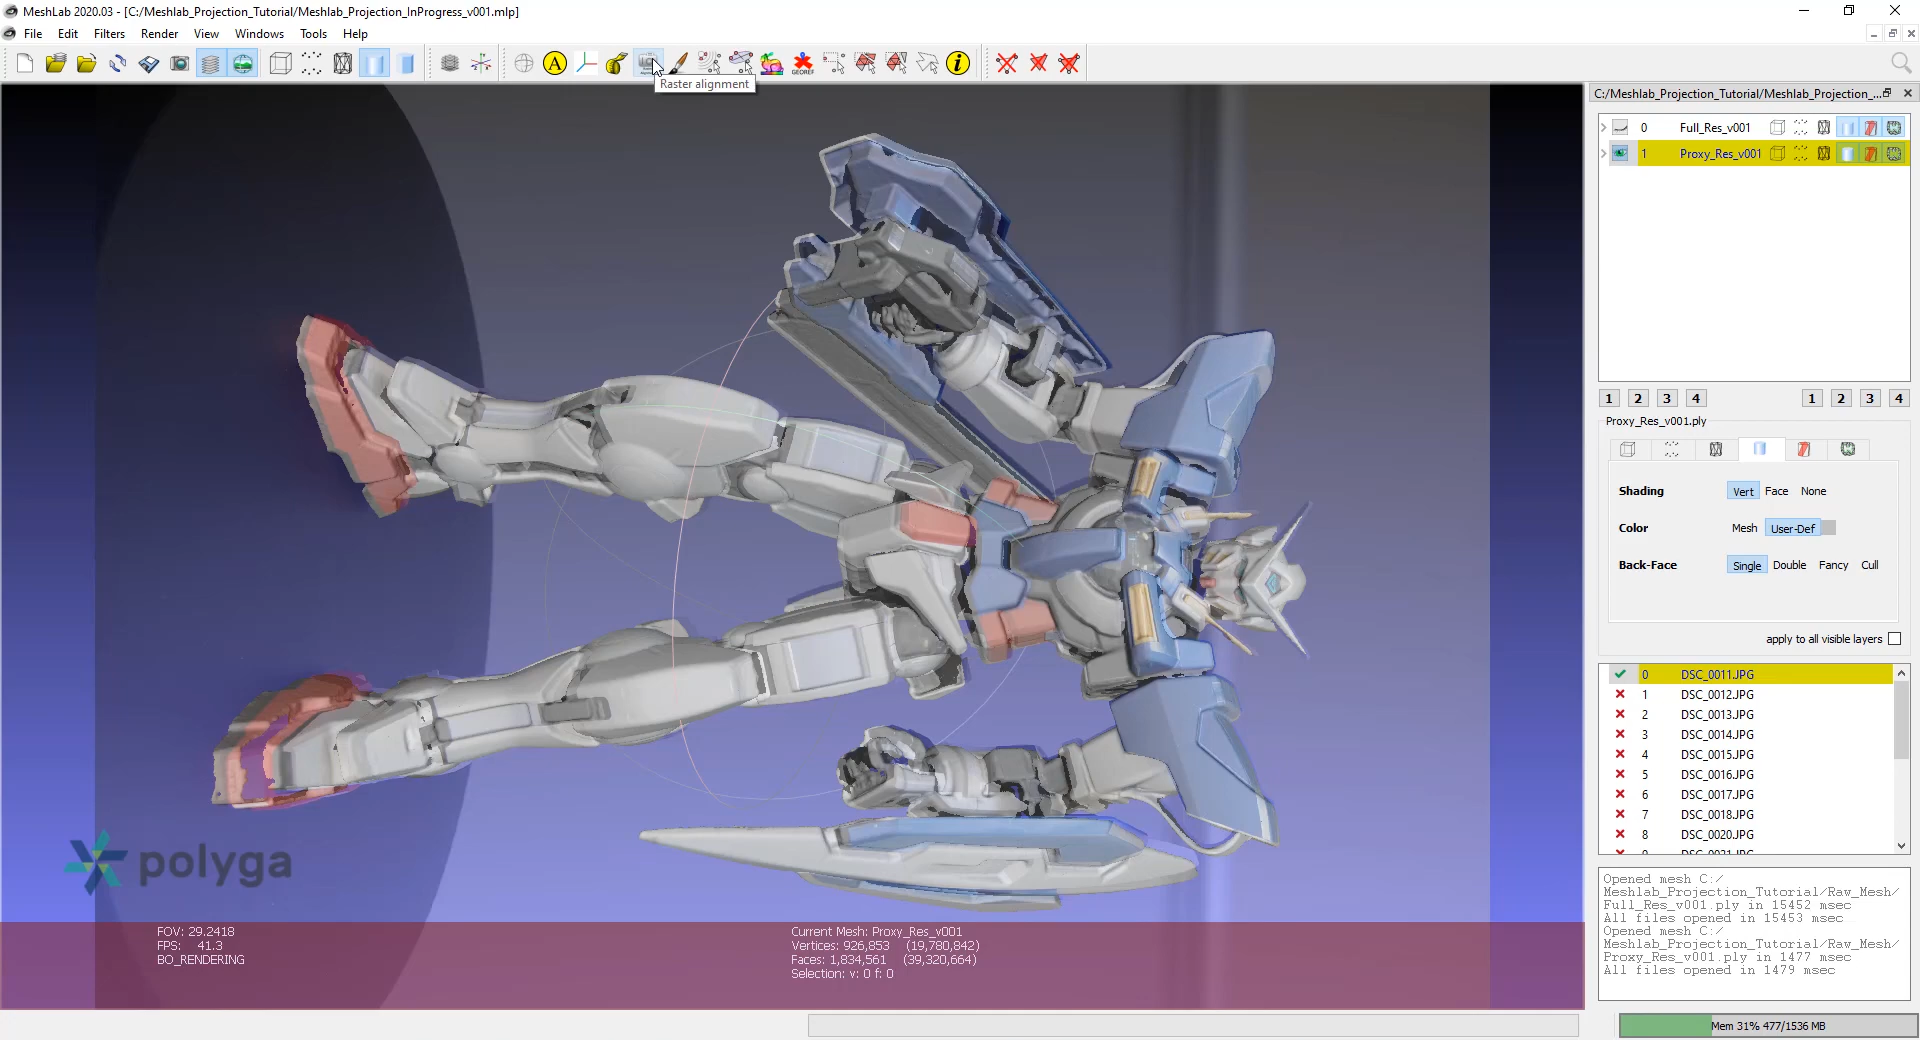Set Back-Face to Cull
The height and width of the screenshot is (1040, 1920).
pyautogui.click(x=1869, y=566)
